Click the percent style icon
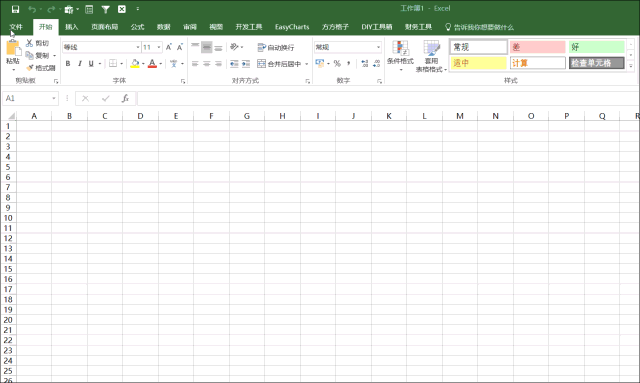Viewport: 640px width, 383px height. coord(337,63)
